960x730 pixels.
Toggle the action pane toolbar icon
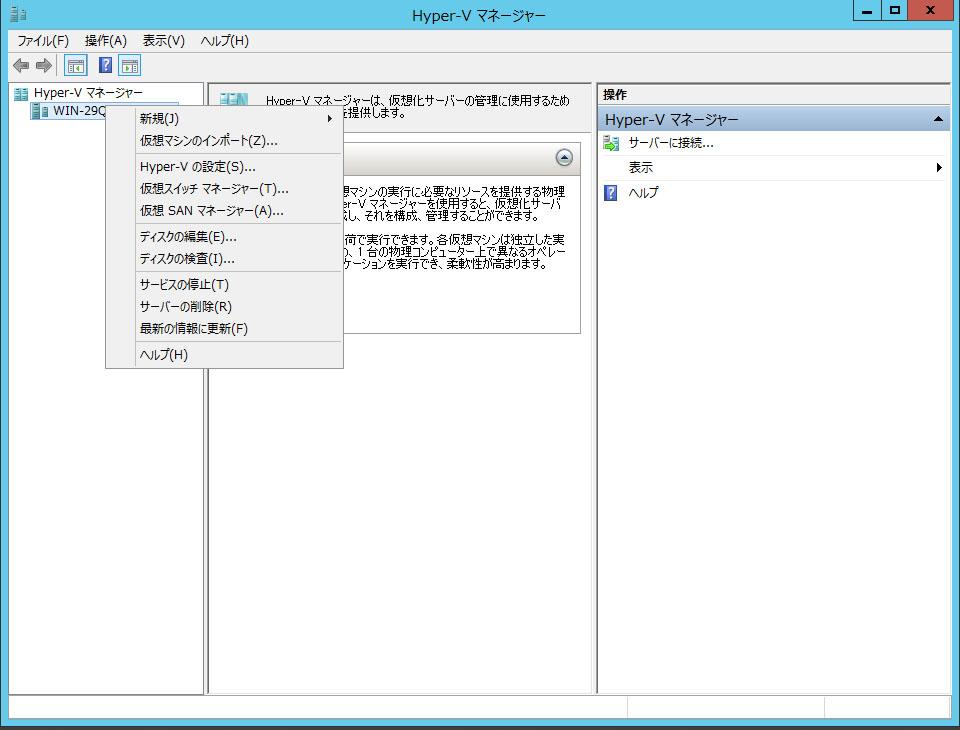pos(130,66)
